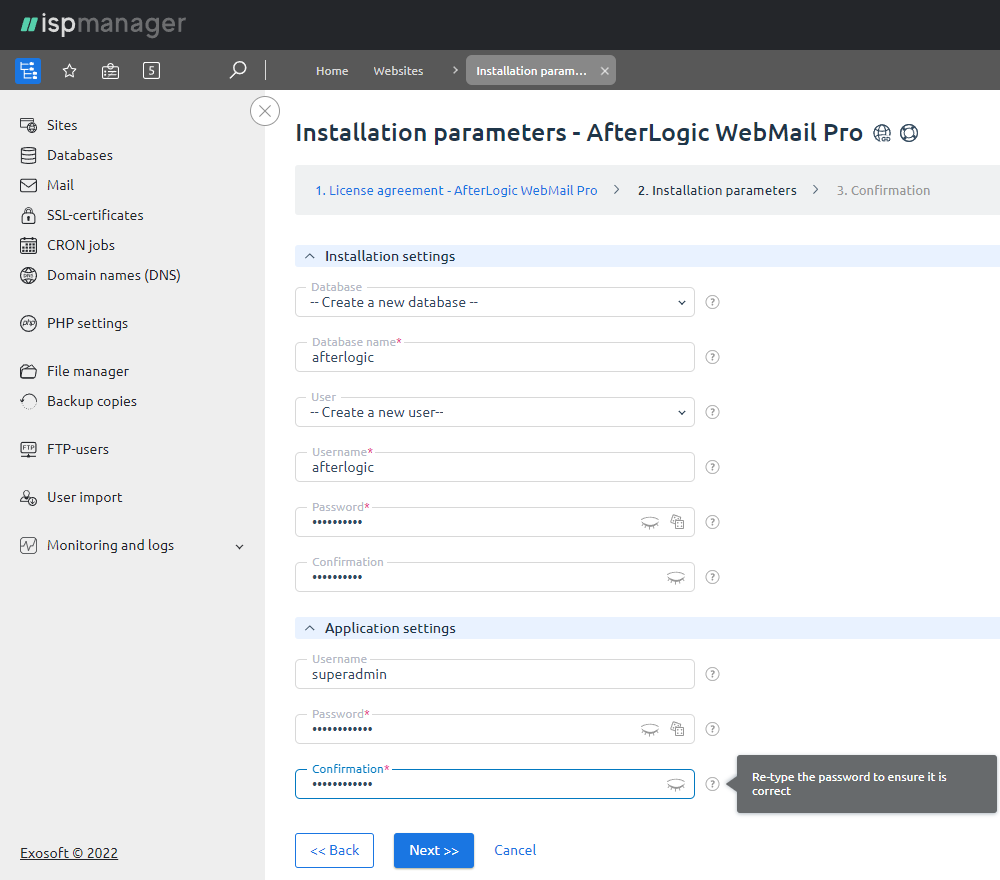
Task: Click the numbered "5" sessions icon
Action: [151, 70]
